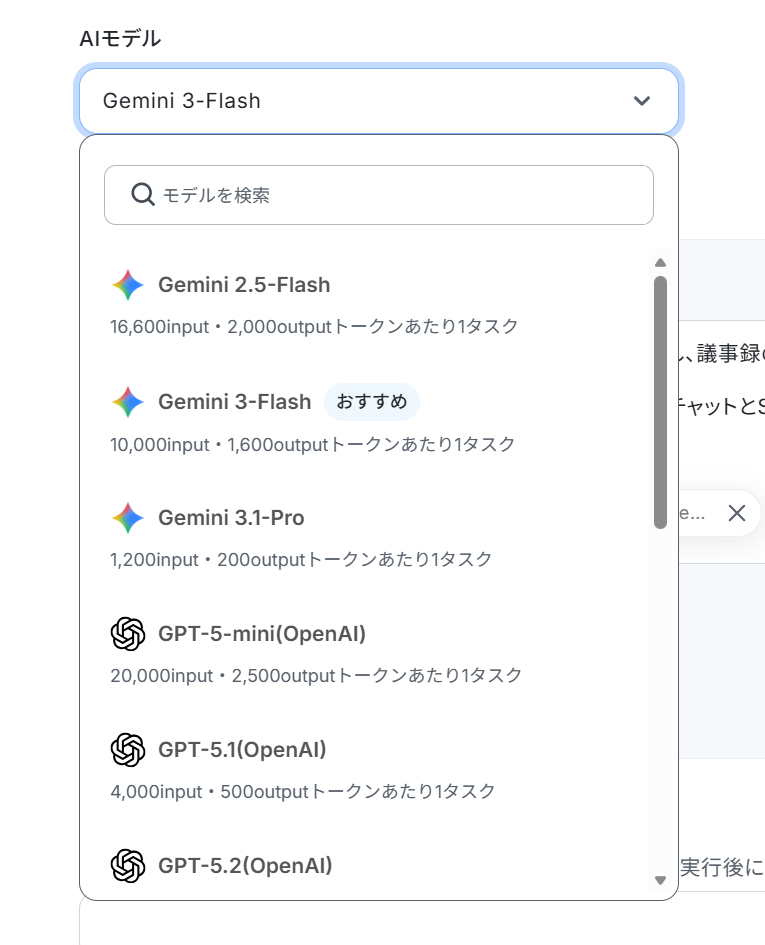
Task: Click the 4,000input・500output token description
Action: (303, 791)
